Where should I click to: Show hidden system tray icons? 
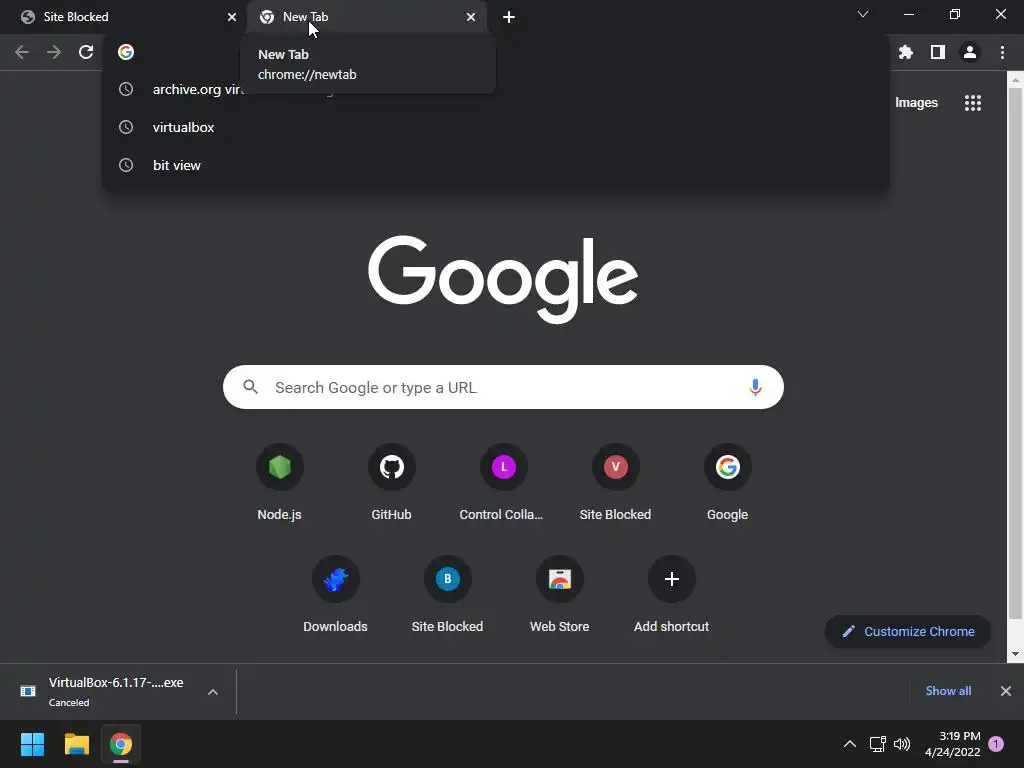[850, 744]
